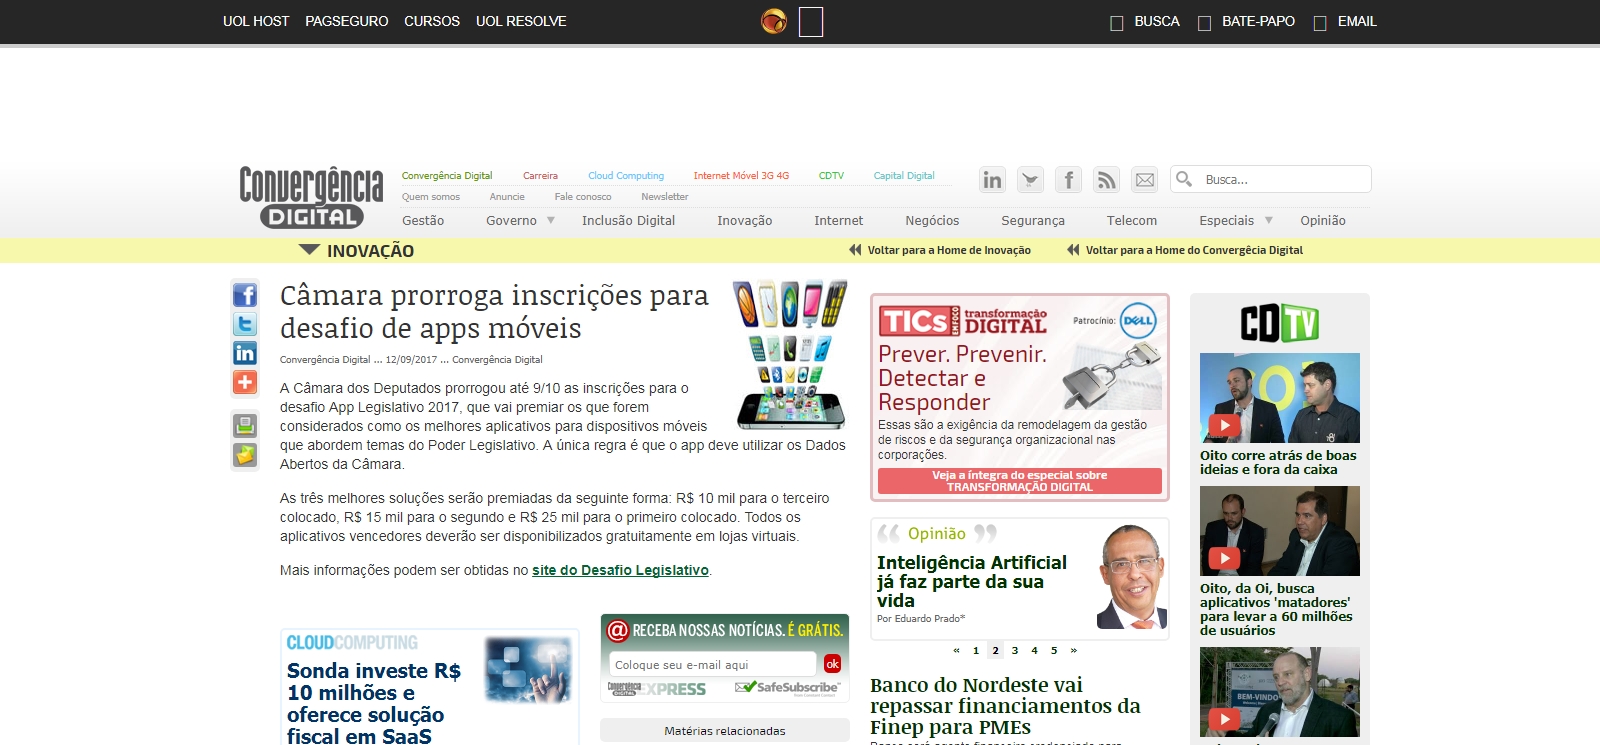
Task: Open the Opinião menu item
Action: [x=1323, y=220]
